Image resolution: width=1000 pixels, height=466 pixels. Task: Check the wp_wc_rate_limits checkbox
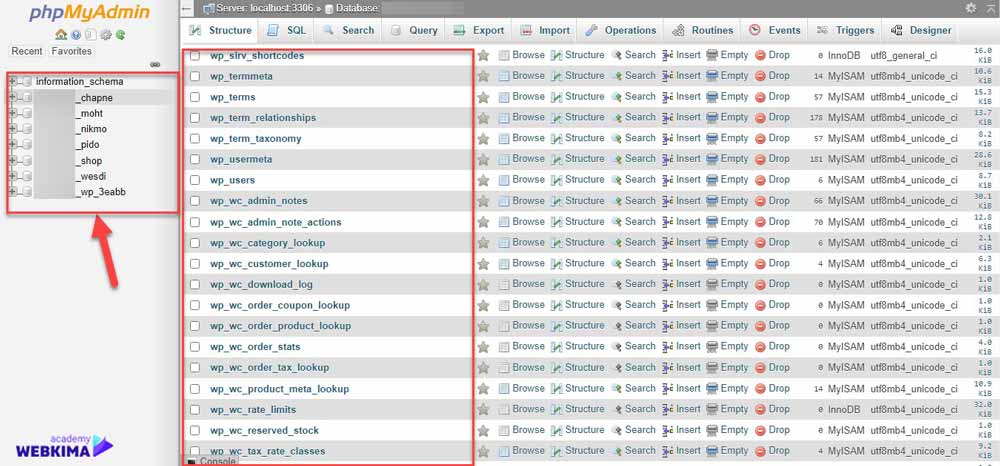195,410
